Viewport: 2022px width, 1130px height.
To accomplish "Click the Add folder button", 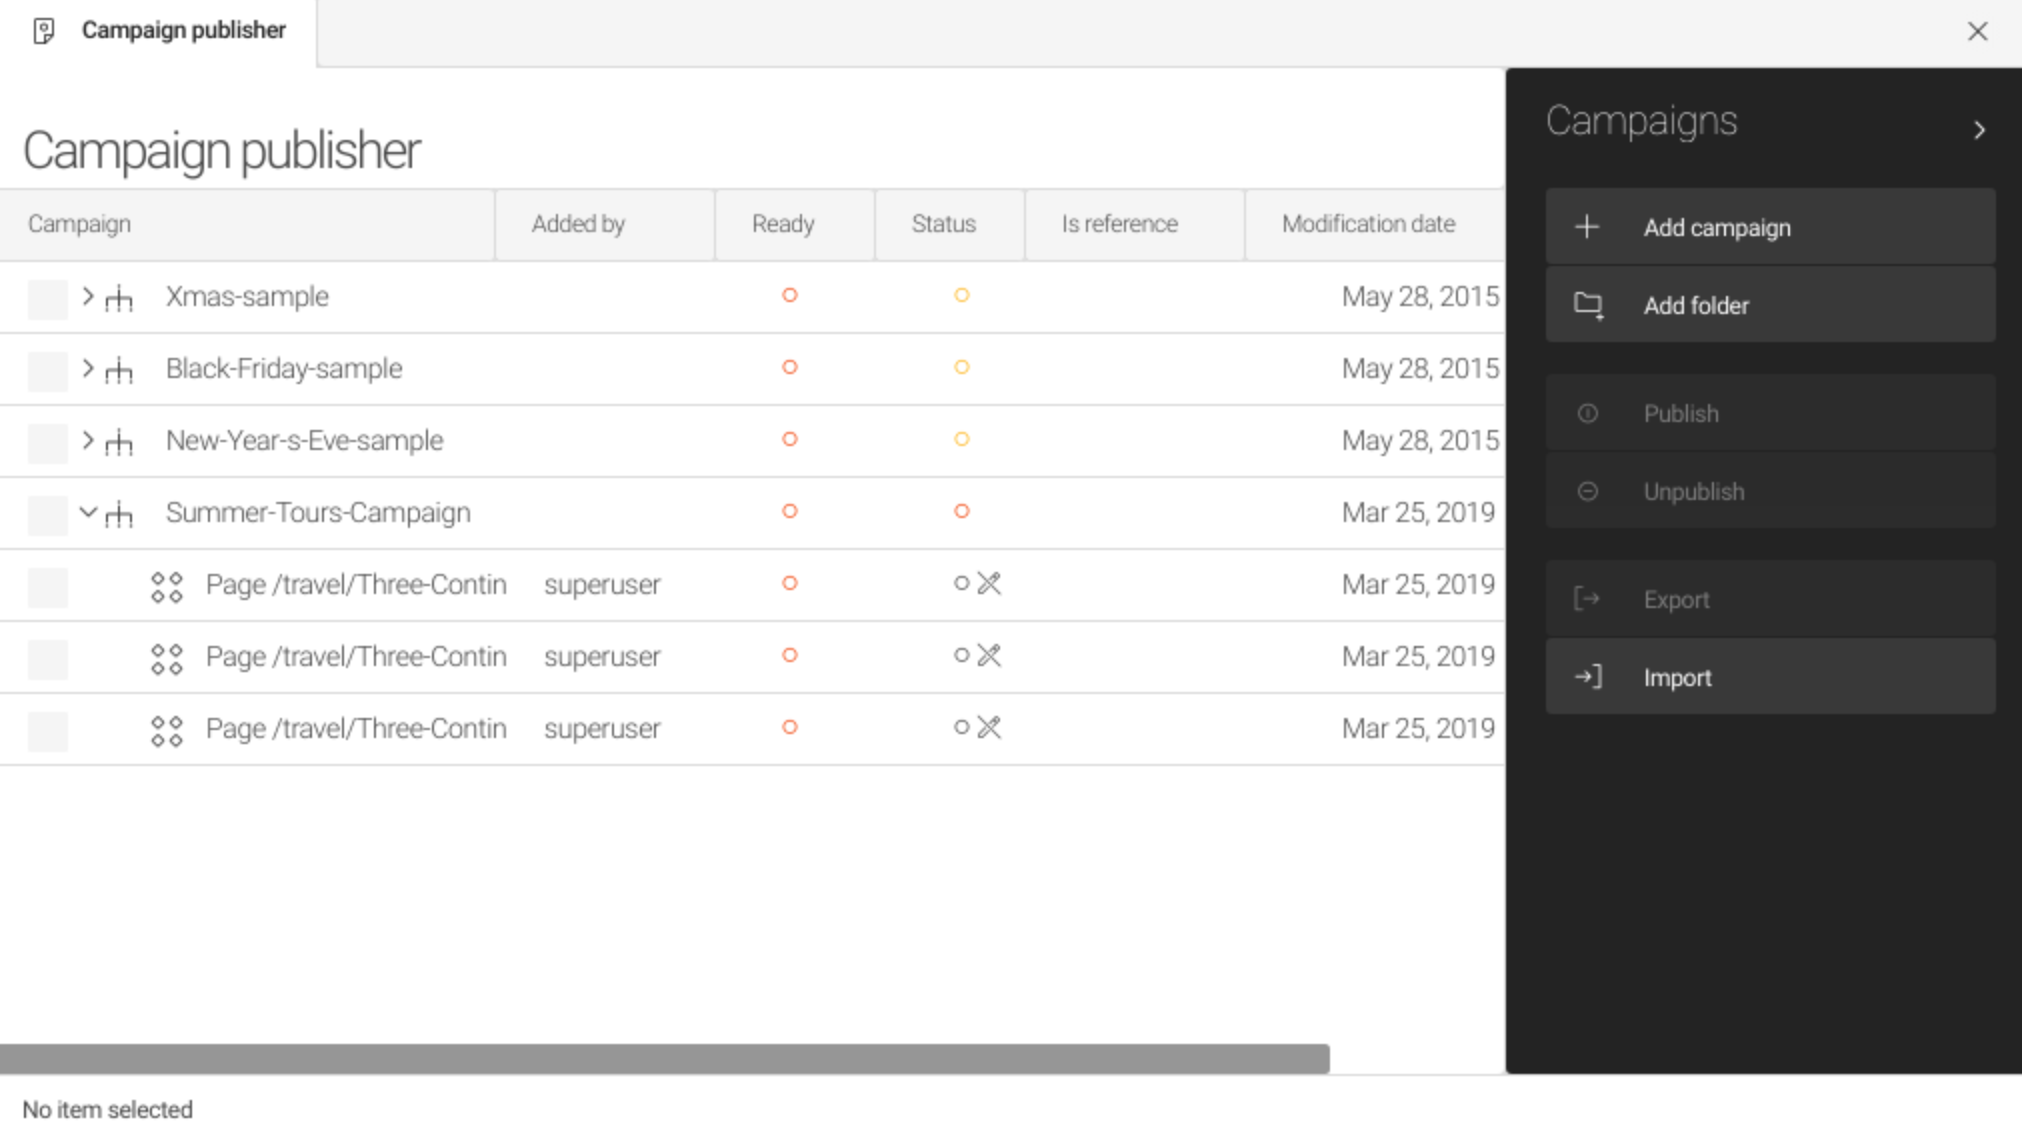I will pos(1770,305).
